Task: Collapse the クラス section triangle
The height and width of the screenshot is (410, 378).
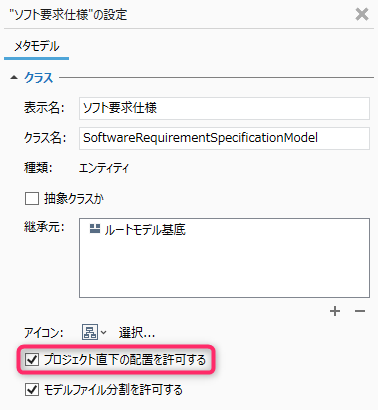Action: click(x=14, y=78)
